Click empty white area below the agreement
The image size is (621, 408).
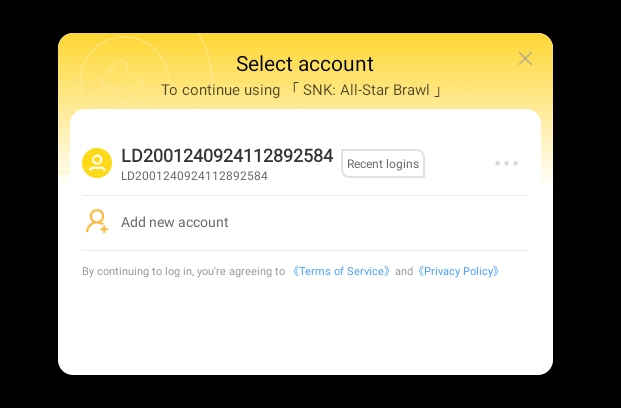305,325
